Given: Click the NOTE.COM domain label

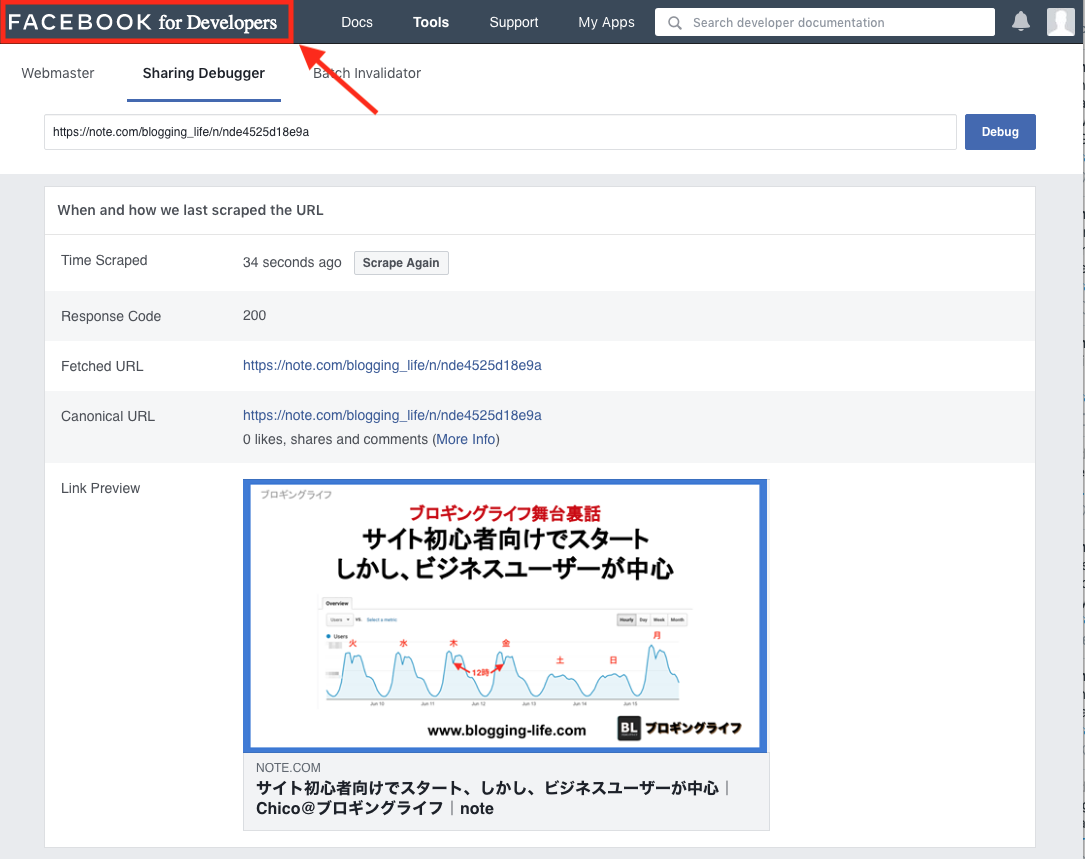Looking at the screenshot, I should [x=288, y=768].
